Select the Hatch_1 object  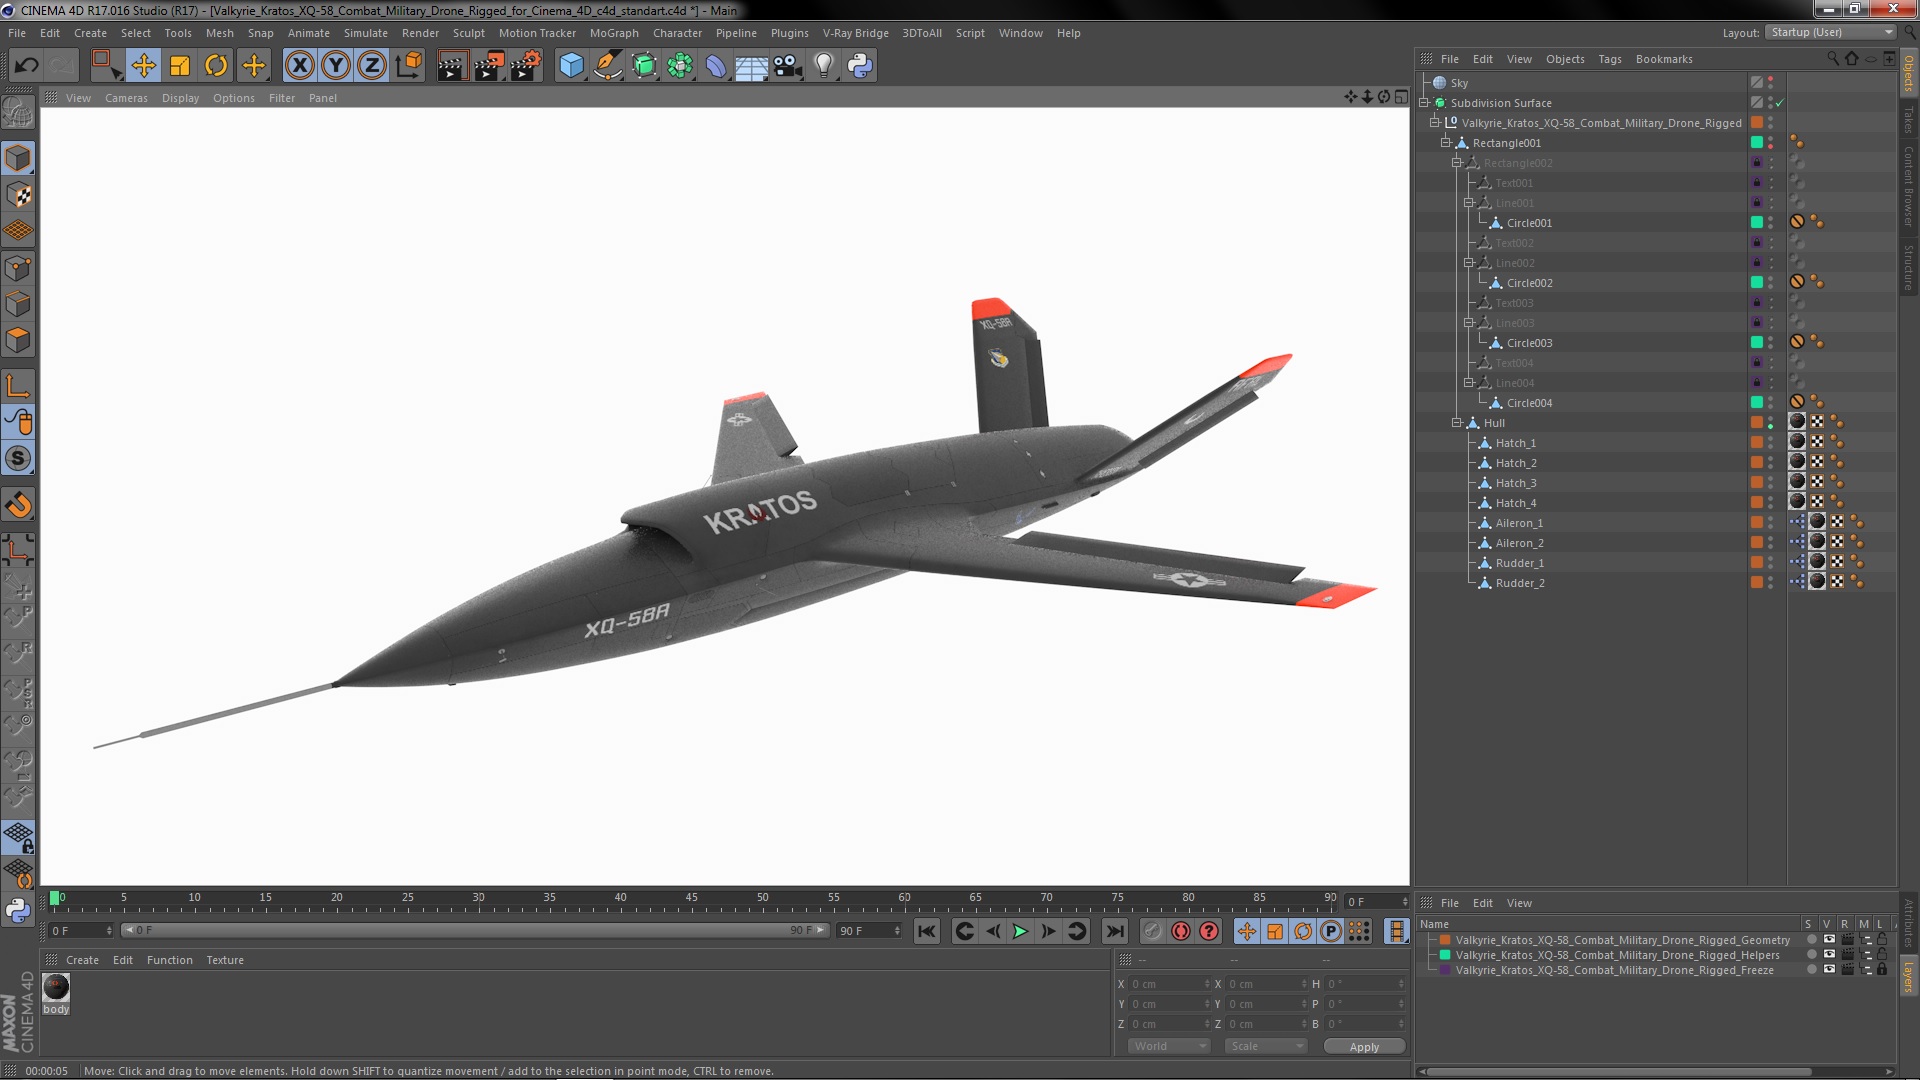point(1515,443)
